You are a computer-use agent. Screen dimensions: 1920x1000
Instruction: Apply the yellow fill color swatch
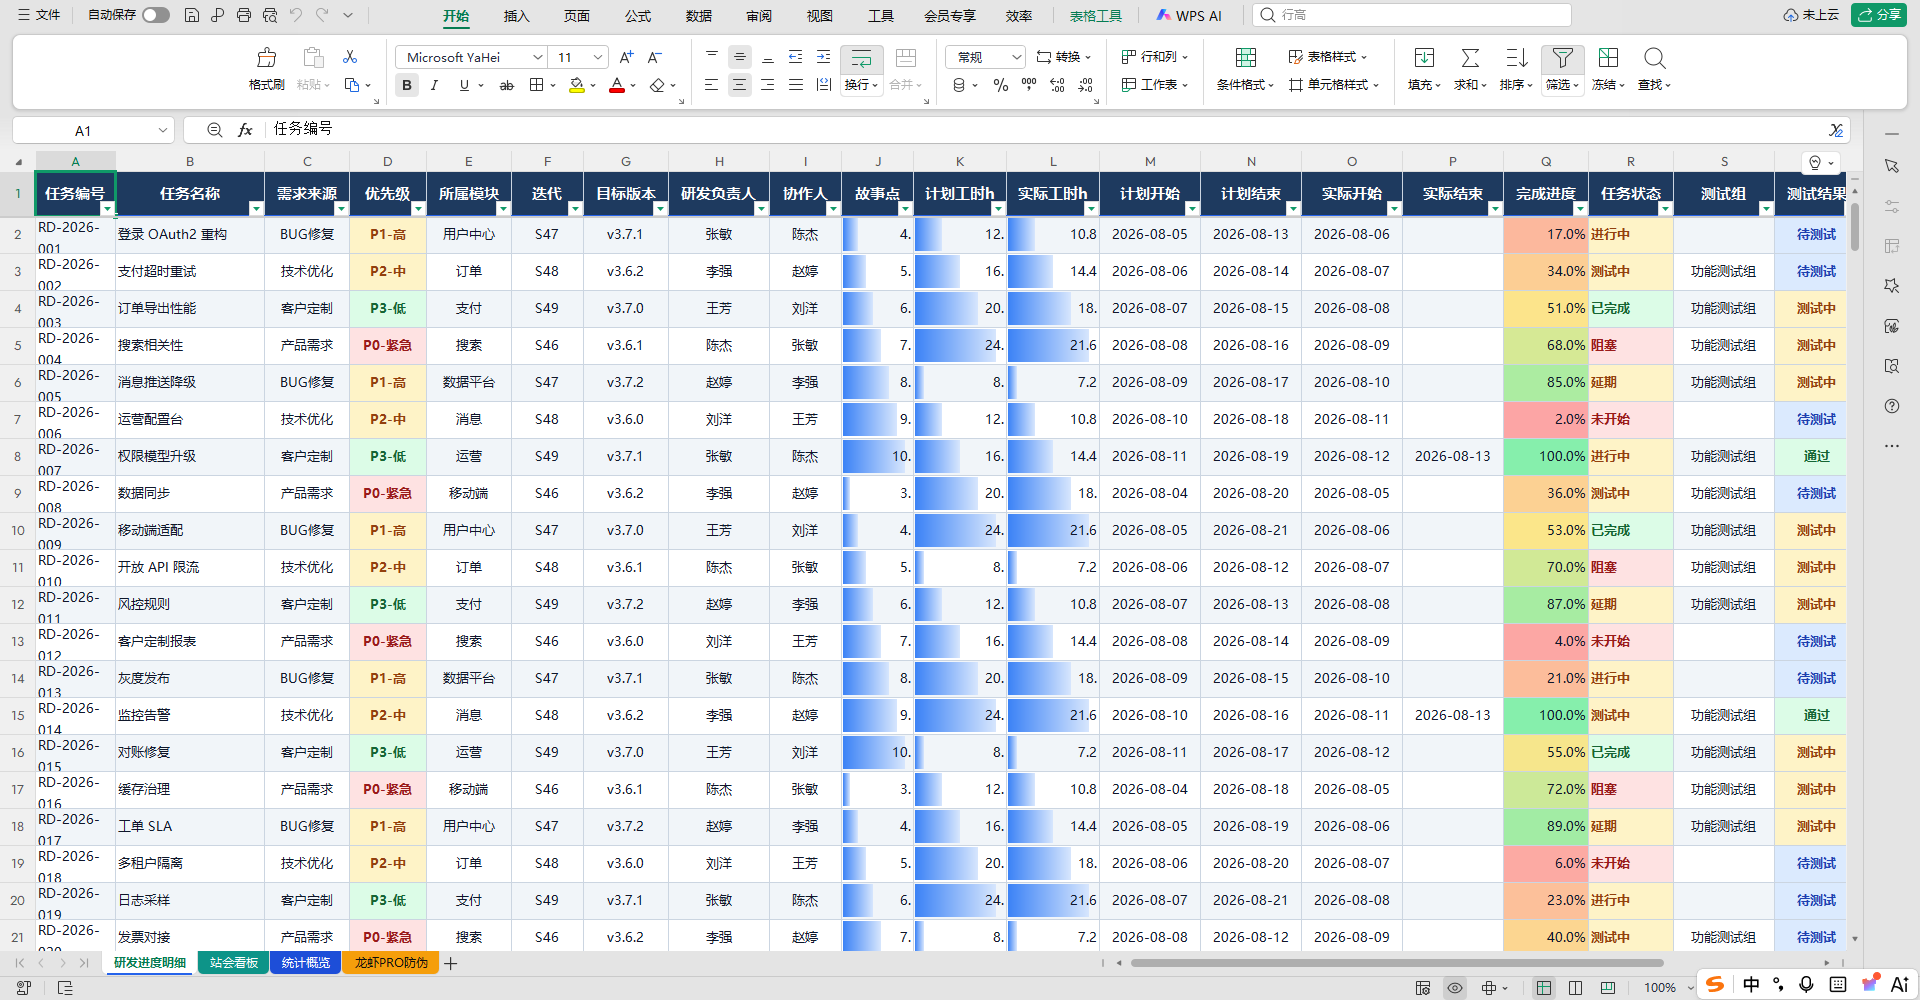point(577,85)
